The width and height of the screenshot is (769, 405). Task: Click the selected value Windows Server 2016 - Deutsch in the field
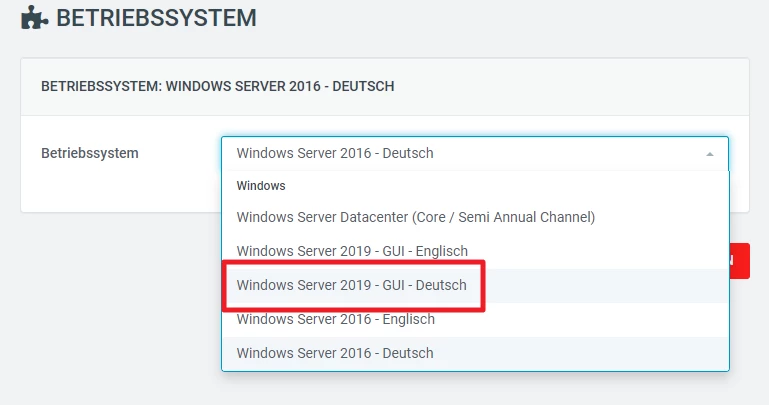click(x=335, y=154)
